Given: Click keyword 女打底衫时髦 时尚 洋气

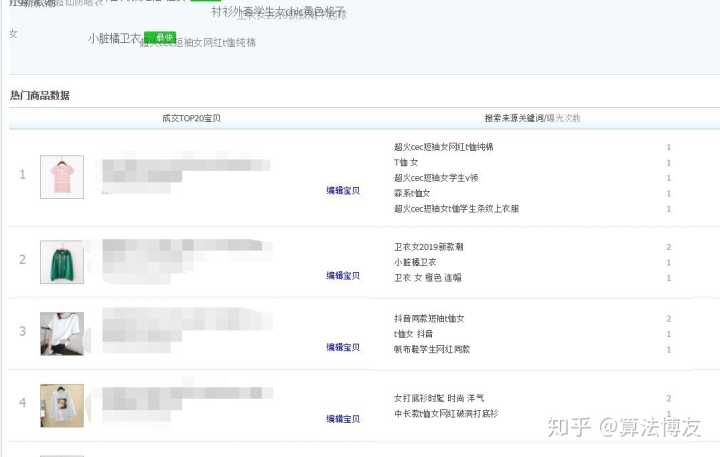Looking at the screenshot, I should coord(439,398).
